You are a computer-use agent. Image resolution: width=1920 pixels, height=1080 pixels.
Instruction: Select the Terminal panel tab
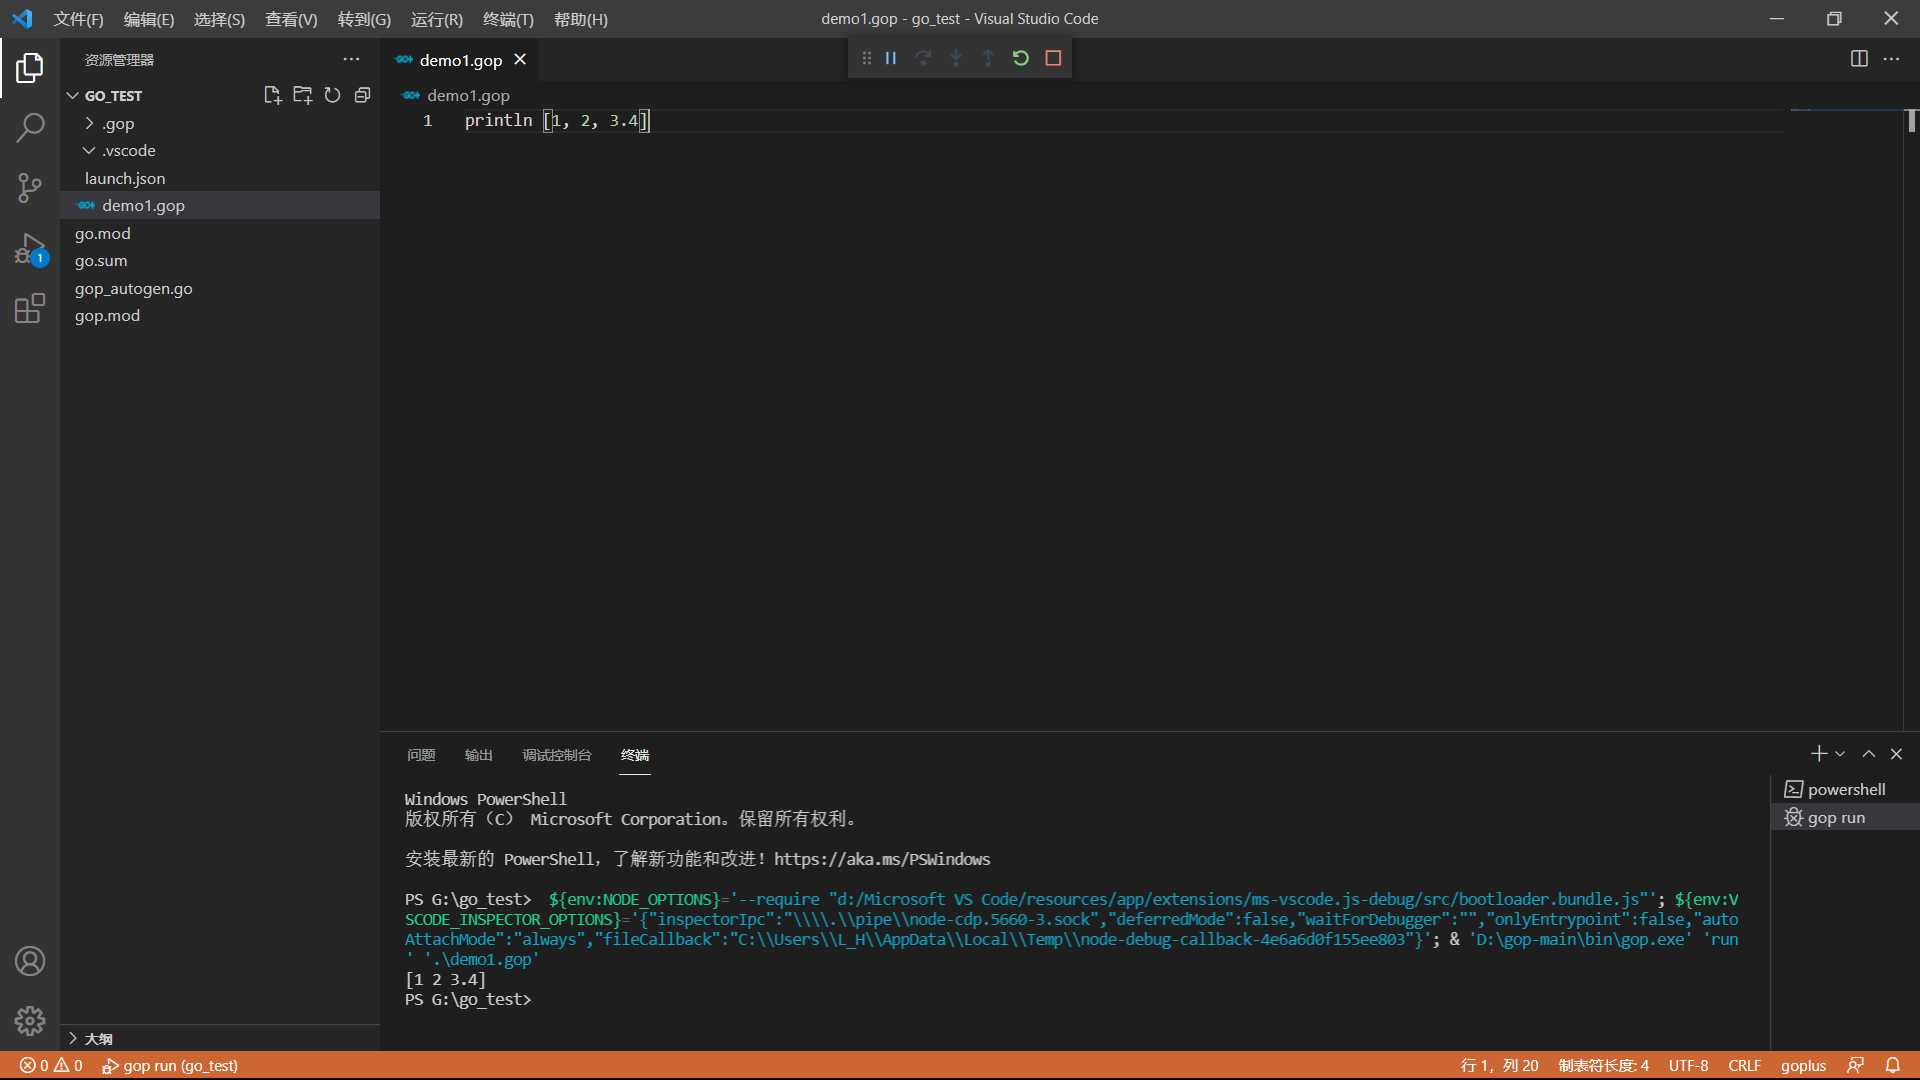point(635,755)
